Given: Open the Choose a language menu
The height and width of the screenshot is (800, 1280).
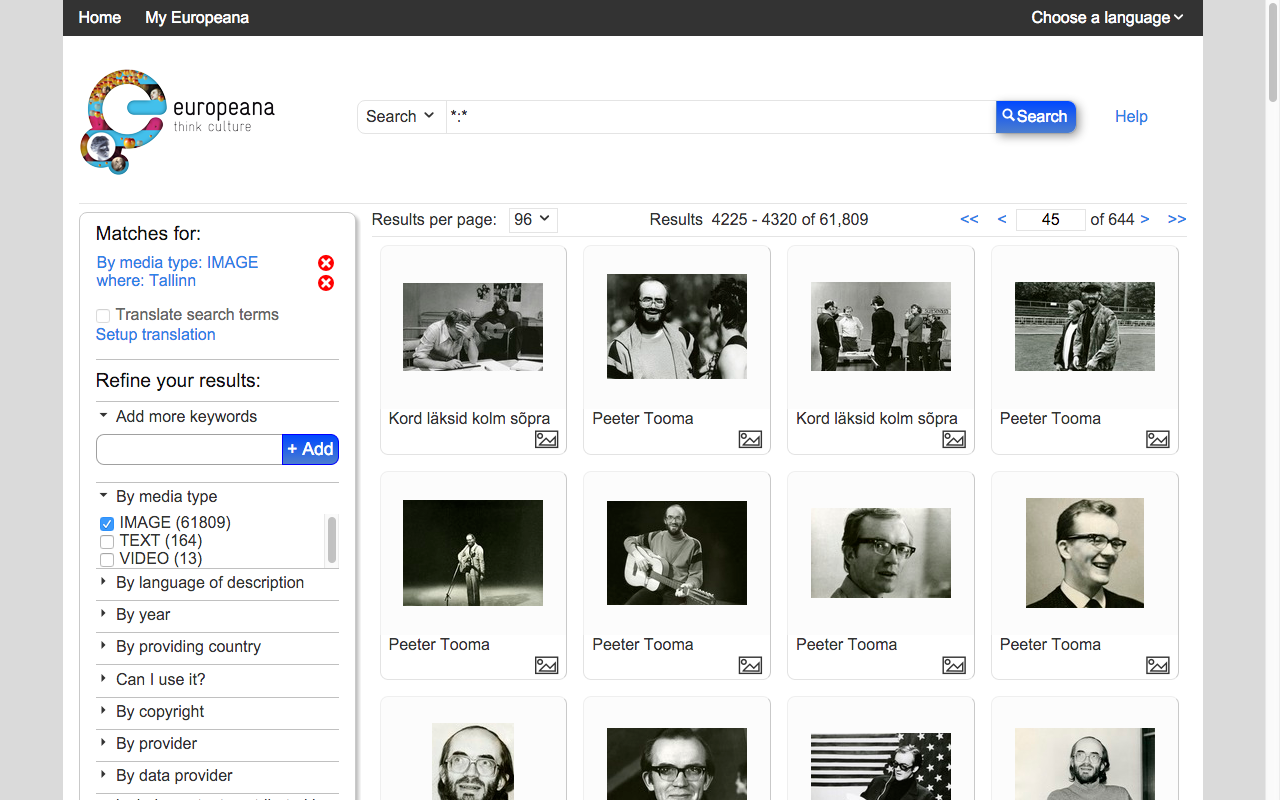Looking at the screenshot, I should pos(1107,17).
